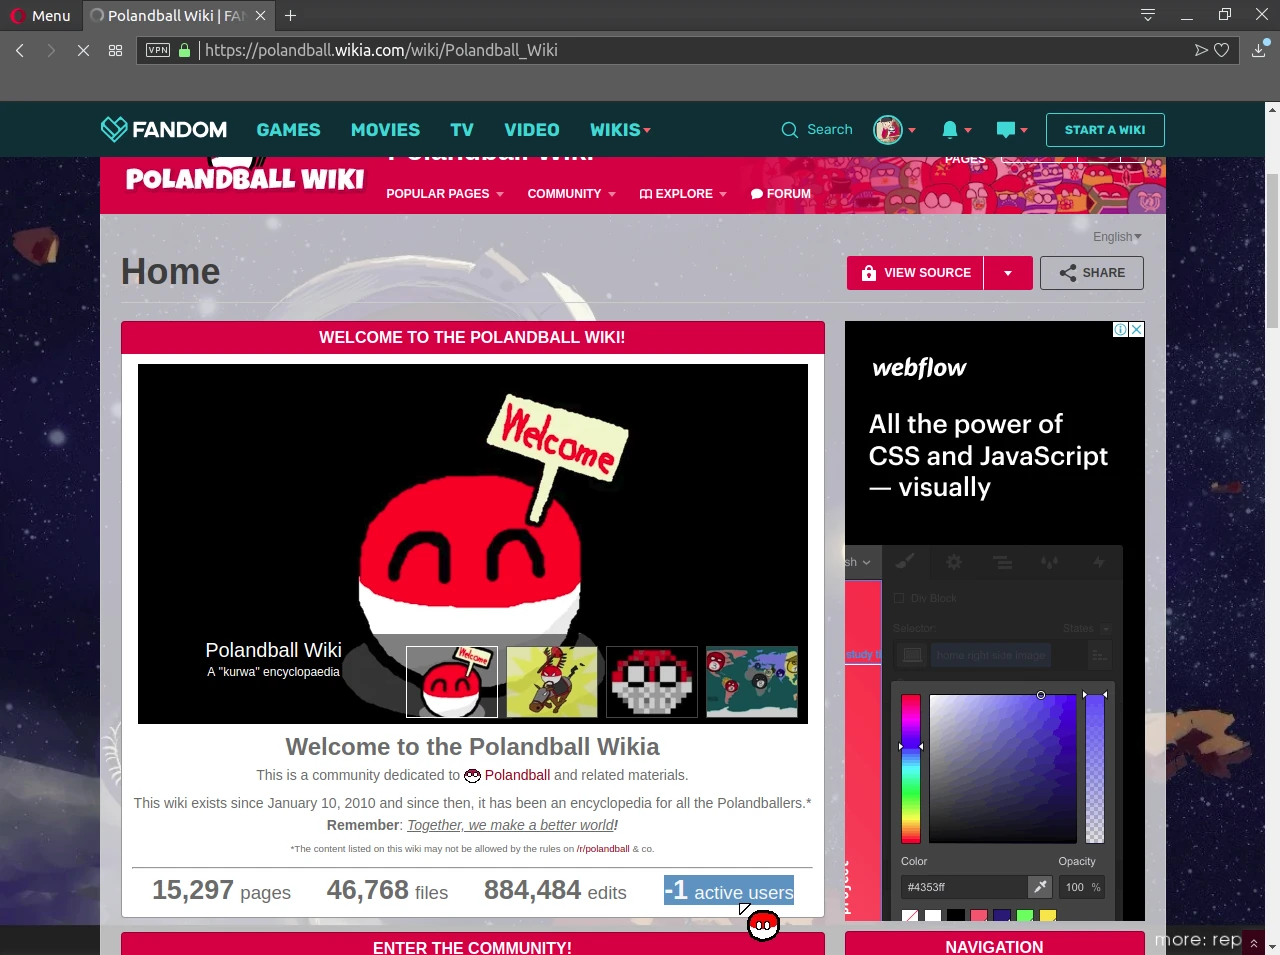
Task: Expand the WIKIS dropdown in the navbar
Action: (x=620, y=129)
